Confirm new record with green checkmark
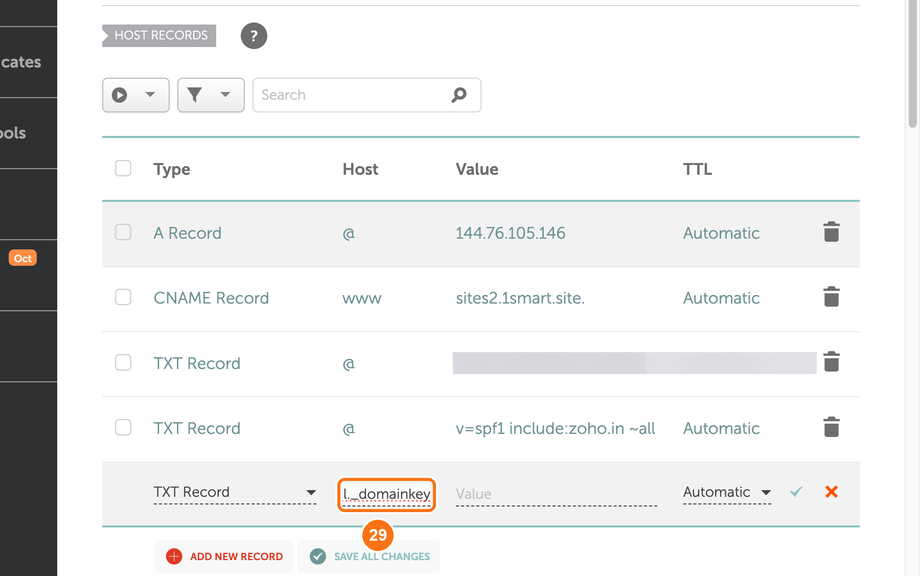920x576 pixels. pos(796,492)
